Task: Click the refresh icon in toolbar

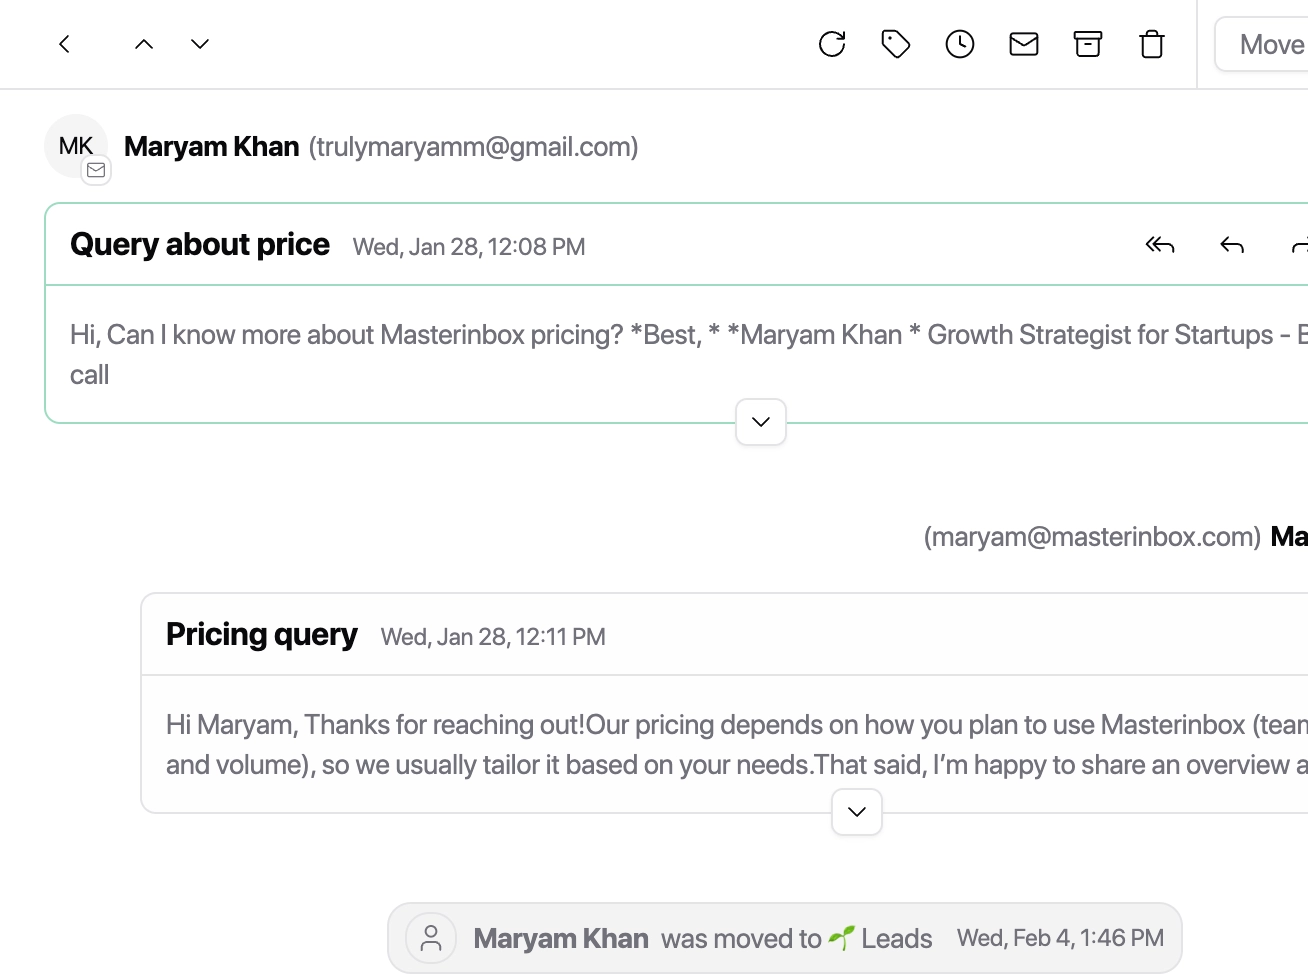Action: (832, 44)
